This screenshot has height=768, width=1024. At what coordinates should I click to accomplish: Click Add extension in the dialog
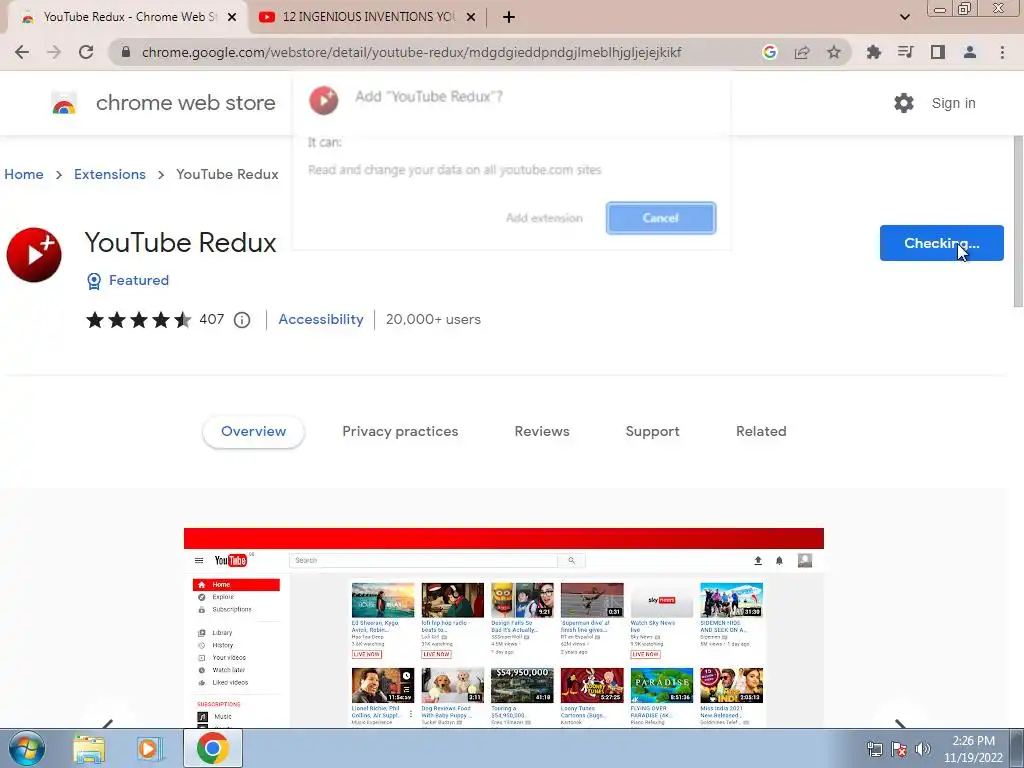(544, 218)
